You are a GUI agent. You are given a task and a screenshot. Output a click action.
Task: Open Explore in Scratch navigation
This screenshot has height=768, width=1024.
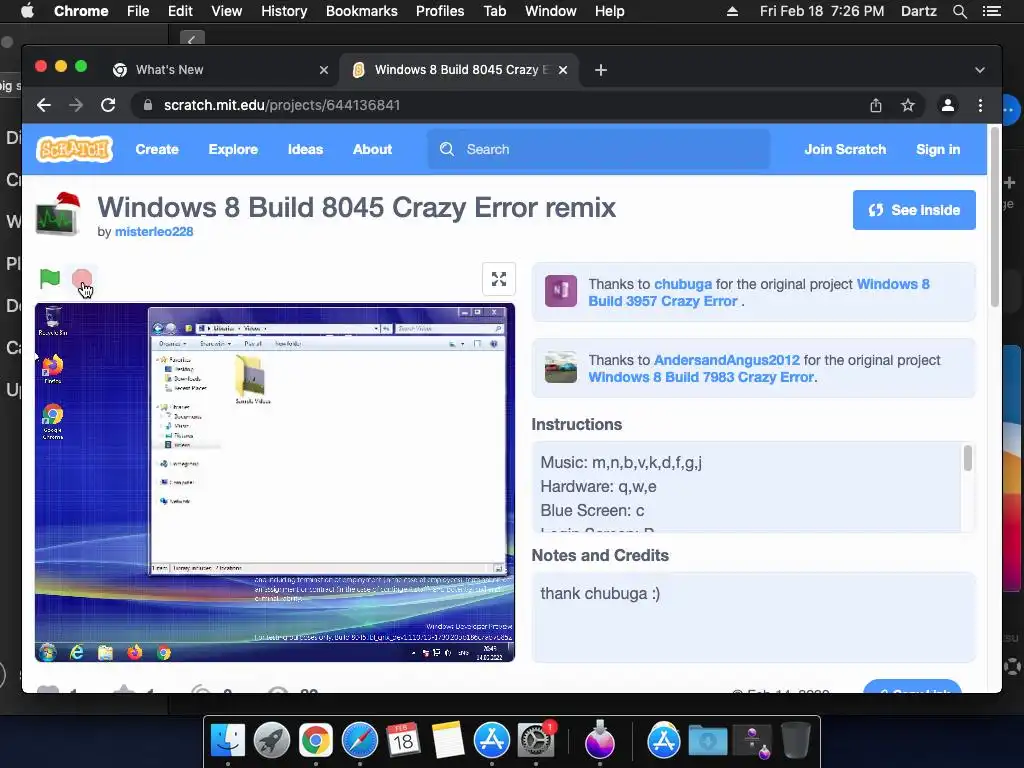click(x=233, y=150)
